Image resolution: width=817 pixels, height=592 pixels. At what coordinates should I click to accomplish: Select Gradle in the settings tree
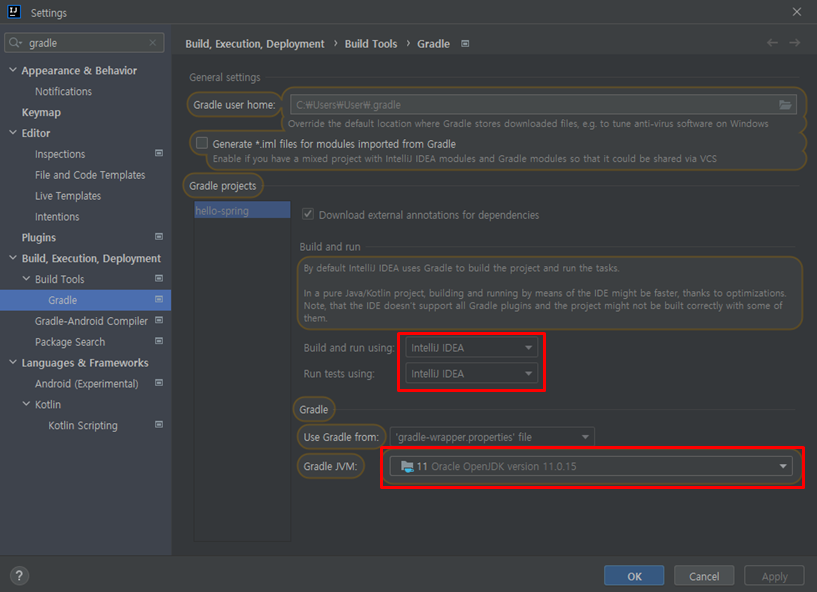pyautogui.click(x=85, y=300)
